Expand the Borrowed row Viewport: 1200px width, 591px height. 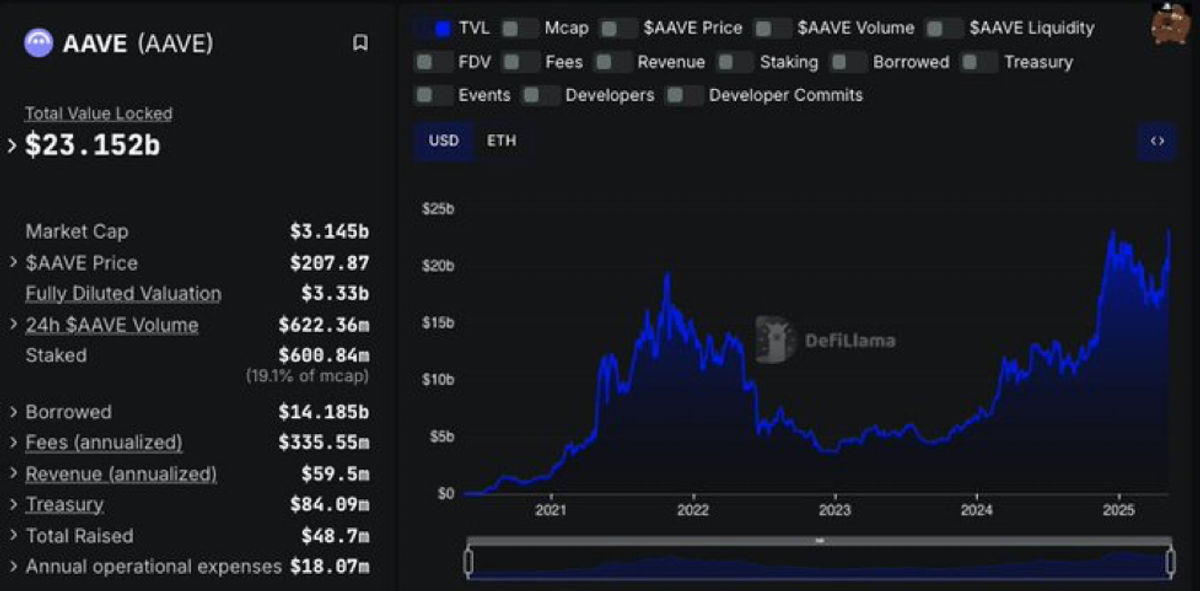(12, 412)
